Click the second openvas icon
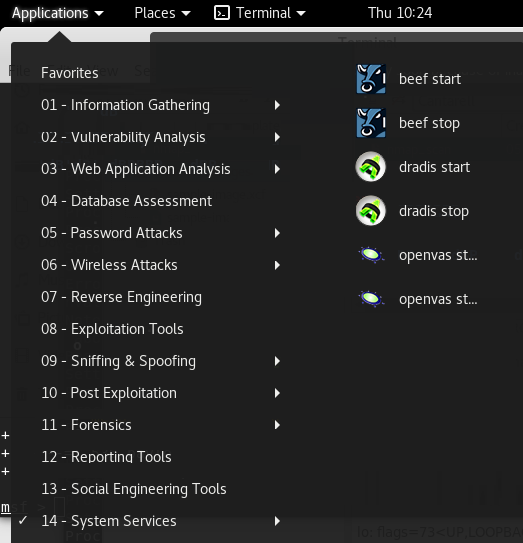This screenshot has height=543, width=523. pos(371,299)
